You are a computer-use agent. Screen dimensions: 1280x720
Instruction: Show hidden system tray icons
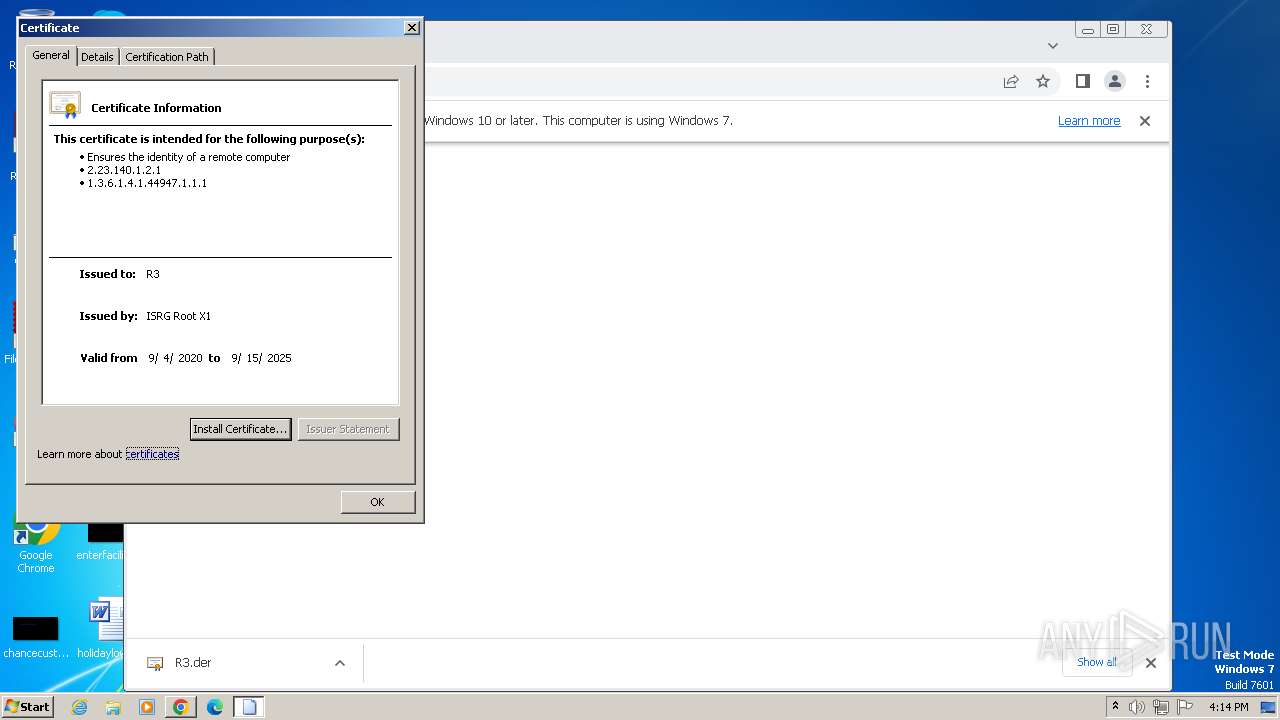(1115, 707)
